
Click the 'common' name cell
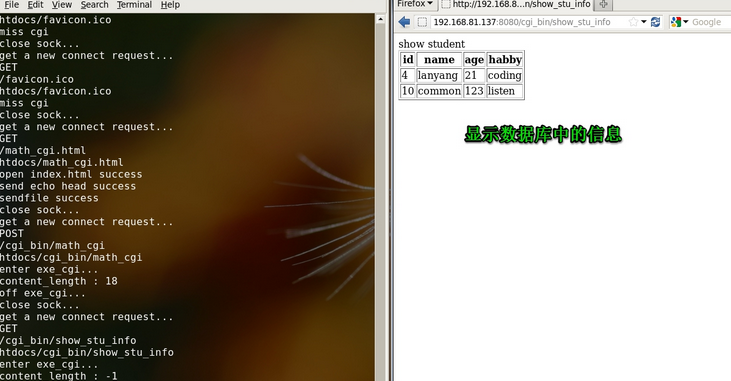pos(439,91)
